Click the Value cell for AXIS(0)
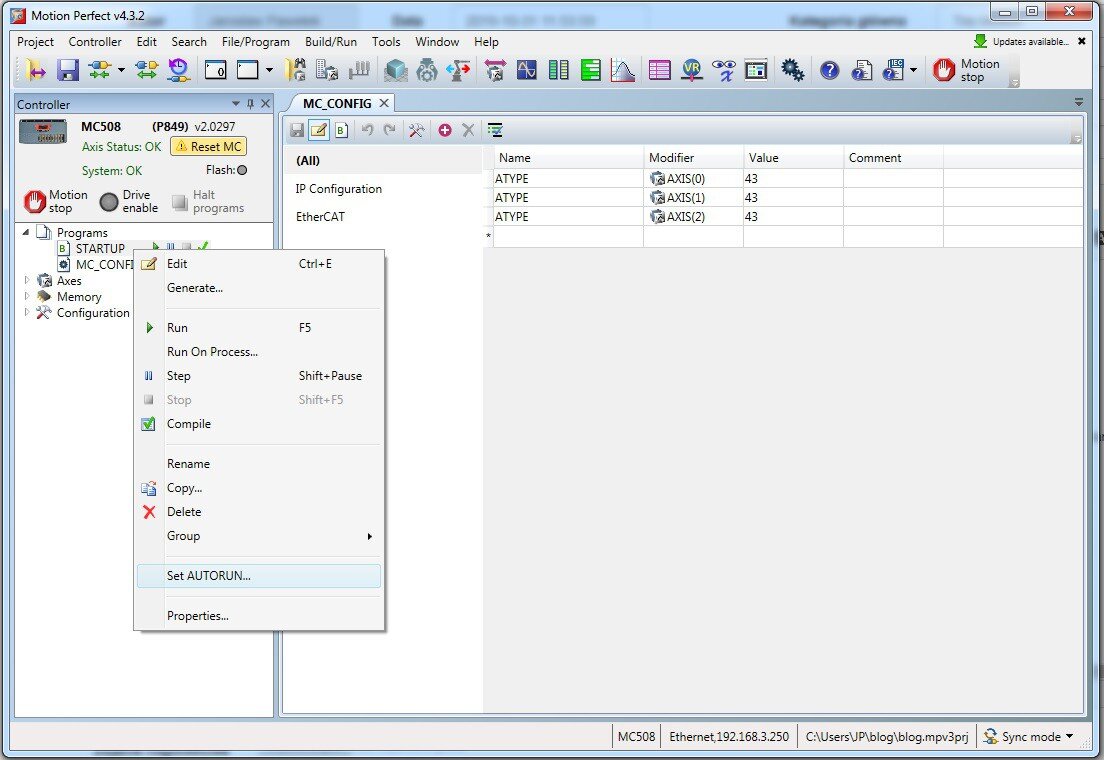The image size is (1104, 760). tap(793, 179)
